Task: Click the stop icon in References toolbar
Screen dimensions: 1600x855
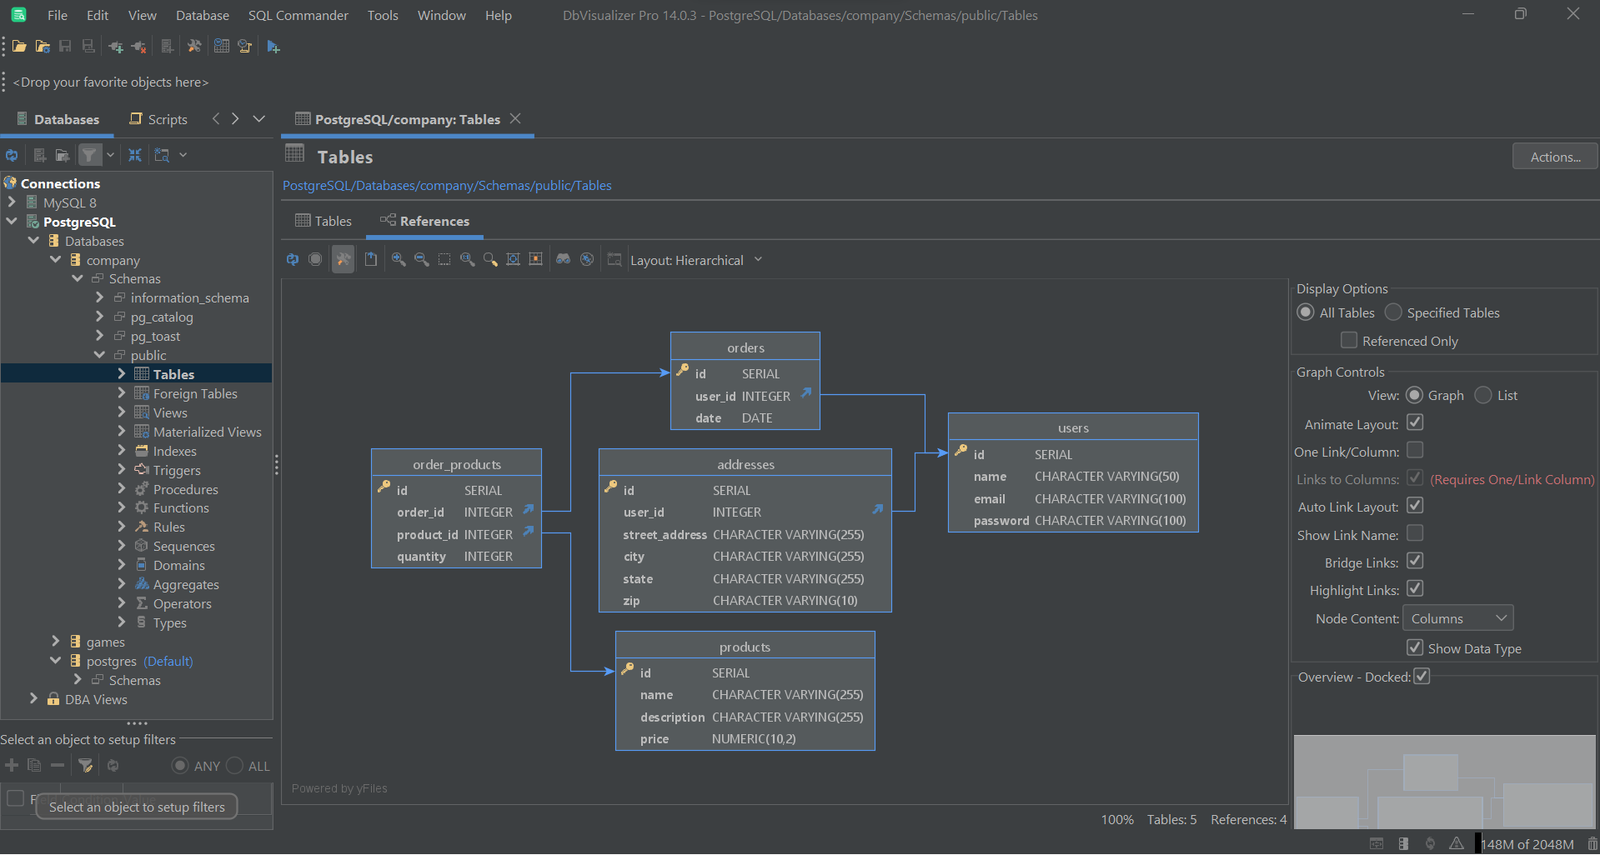Action: 315,259
